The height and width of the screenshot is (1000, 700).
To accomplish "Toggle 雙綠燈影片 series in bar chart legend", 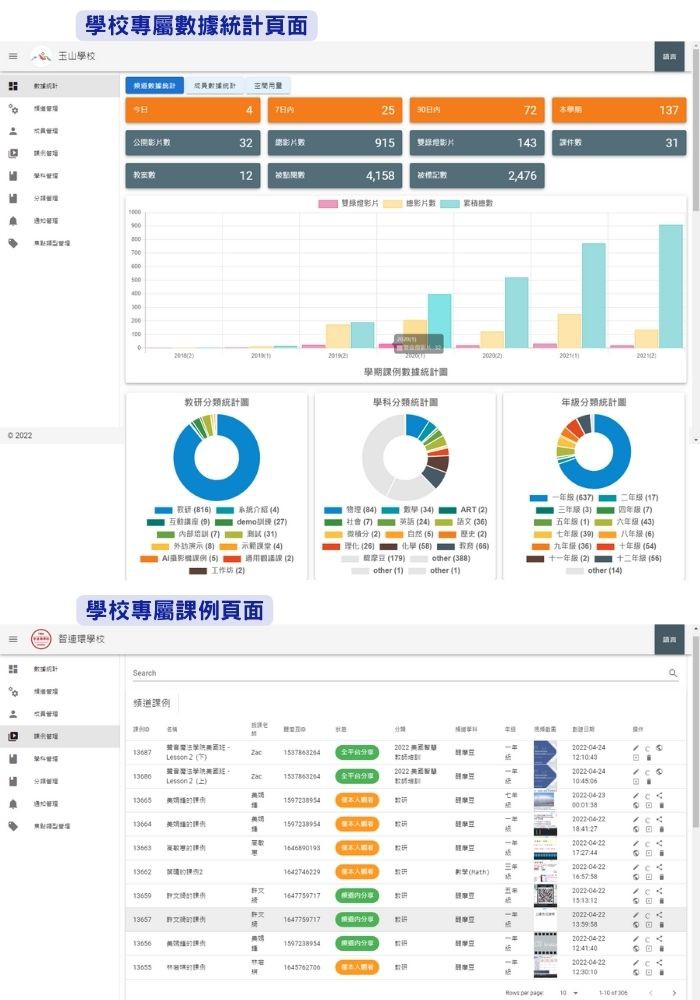I will tap(328, 203).
